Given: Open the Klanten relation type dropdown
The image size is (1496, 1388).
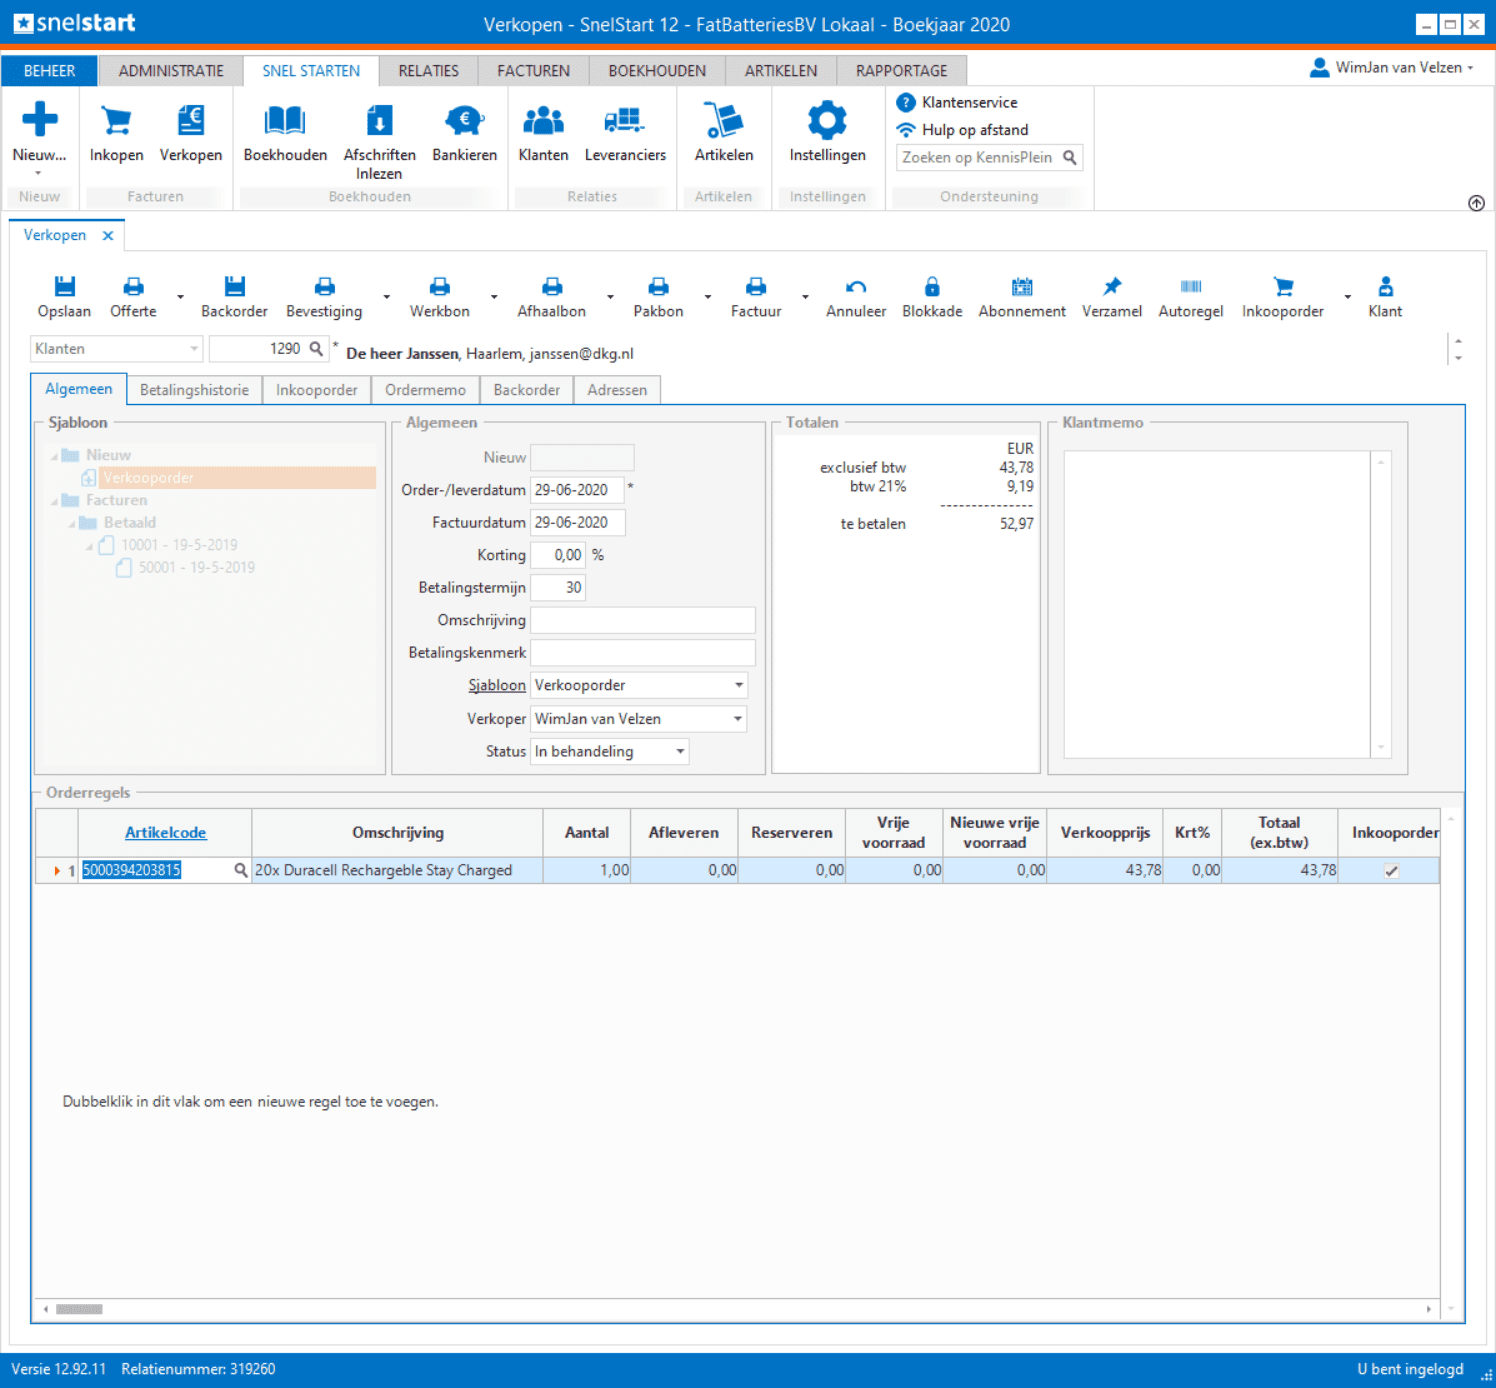Looking at the screenshot, I should [194, 349].
